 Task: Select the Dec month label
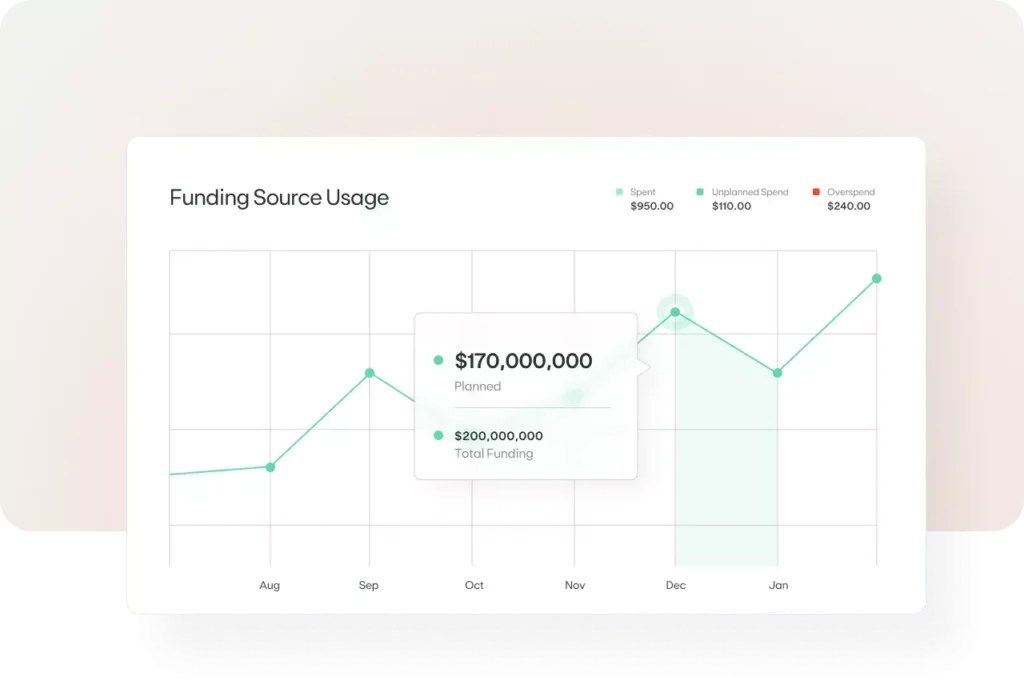676,585
